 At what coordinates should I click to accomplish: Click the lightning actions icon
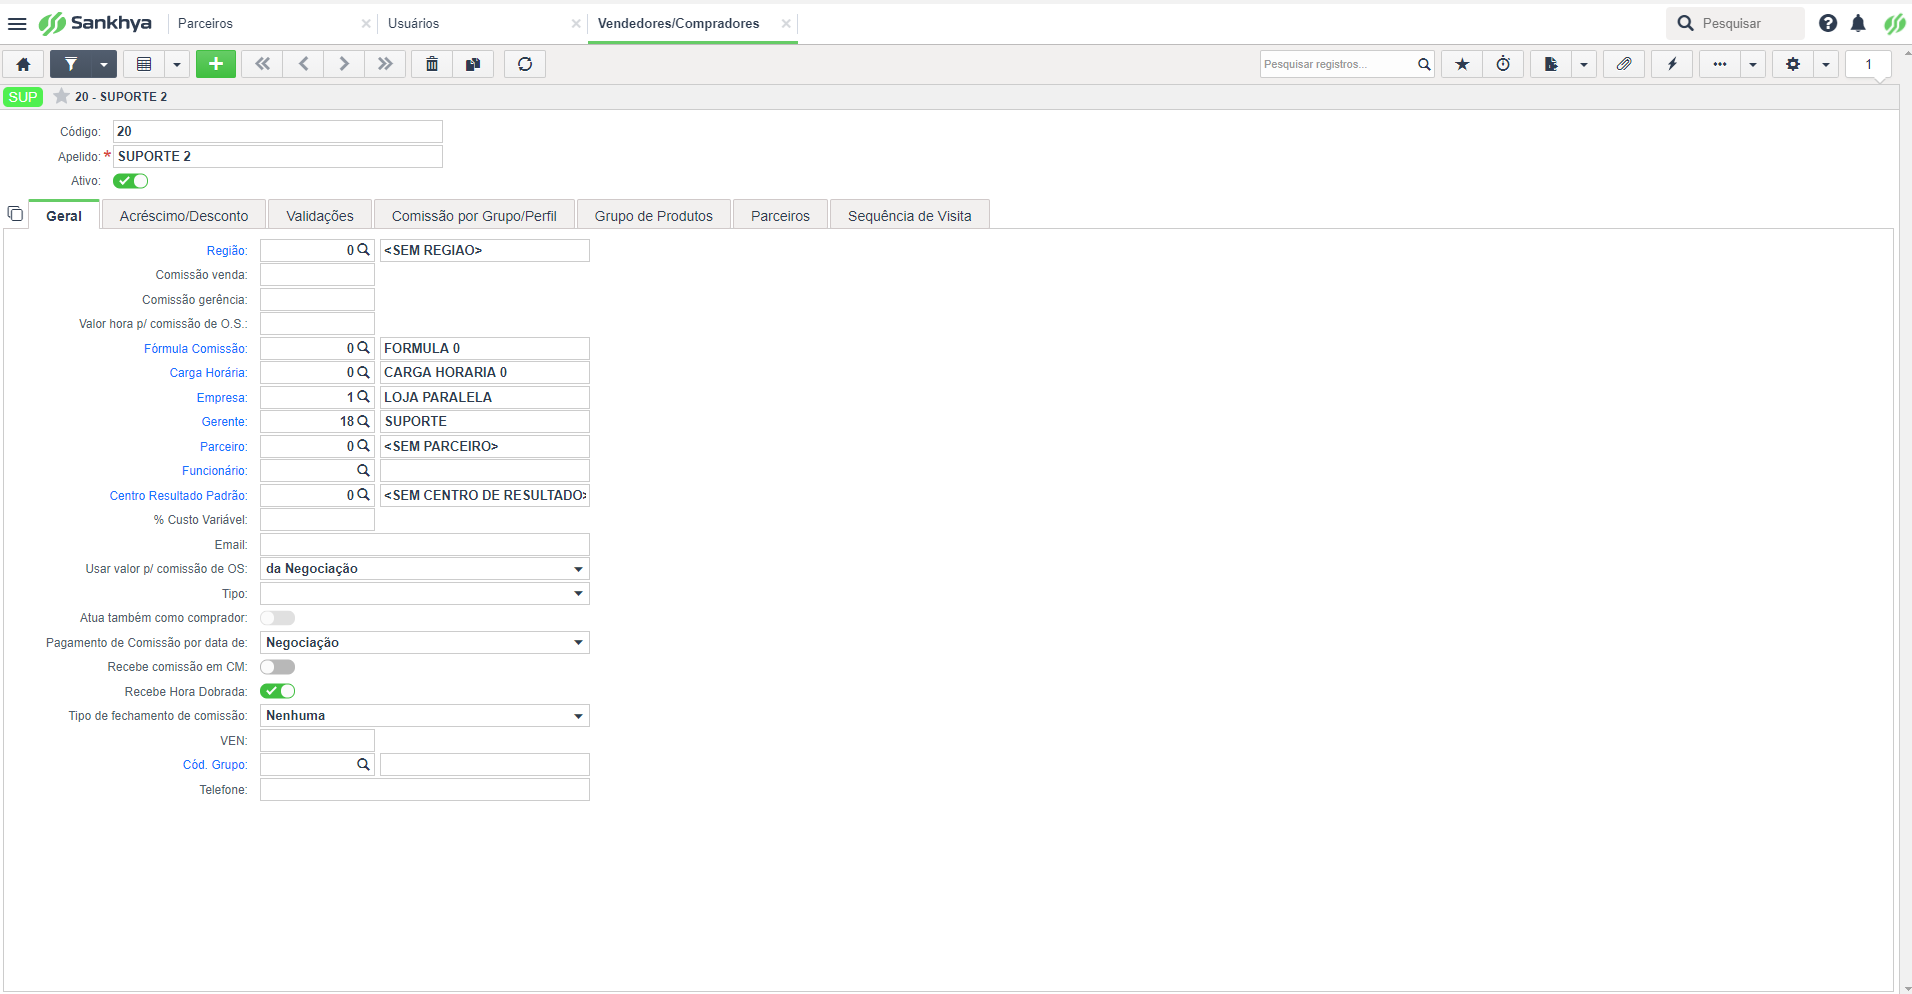[x=1672, y=64]
